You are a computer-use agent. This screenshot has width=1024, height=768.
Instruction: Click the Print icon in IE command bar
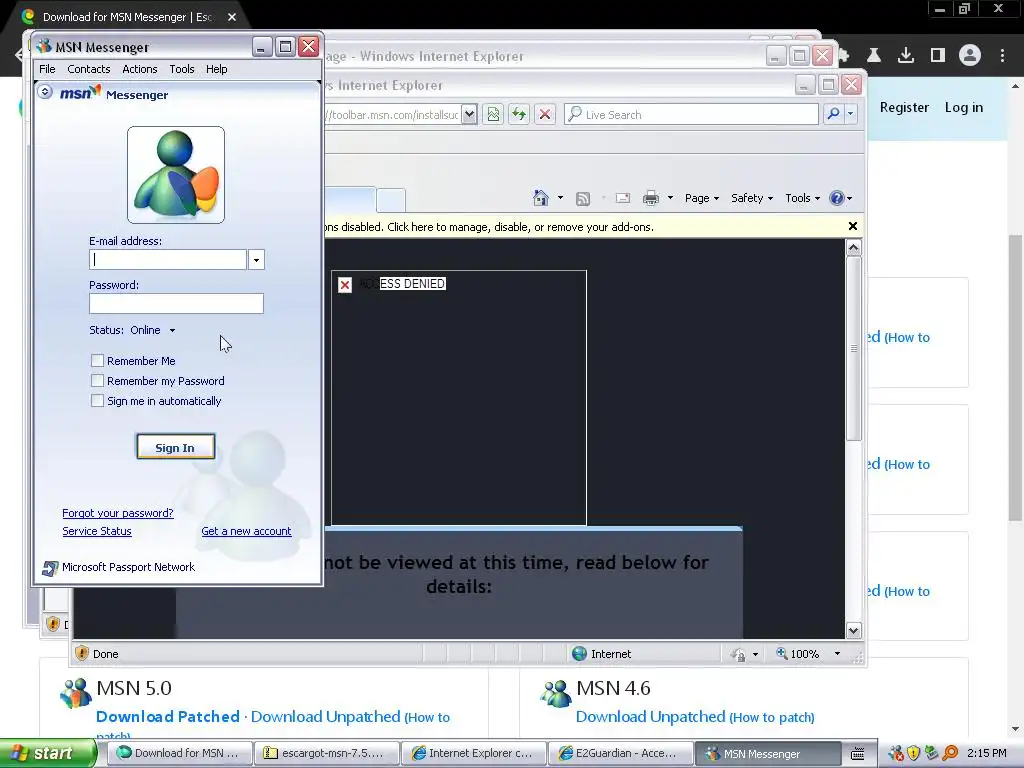click(650, 198)
